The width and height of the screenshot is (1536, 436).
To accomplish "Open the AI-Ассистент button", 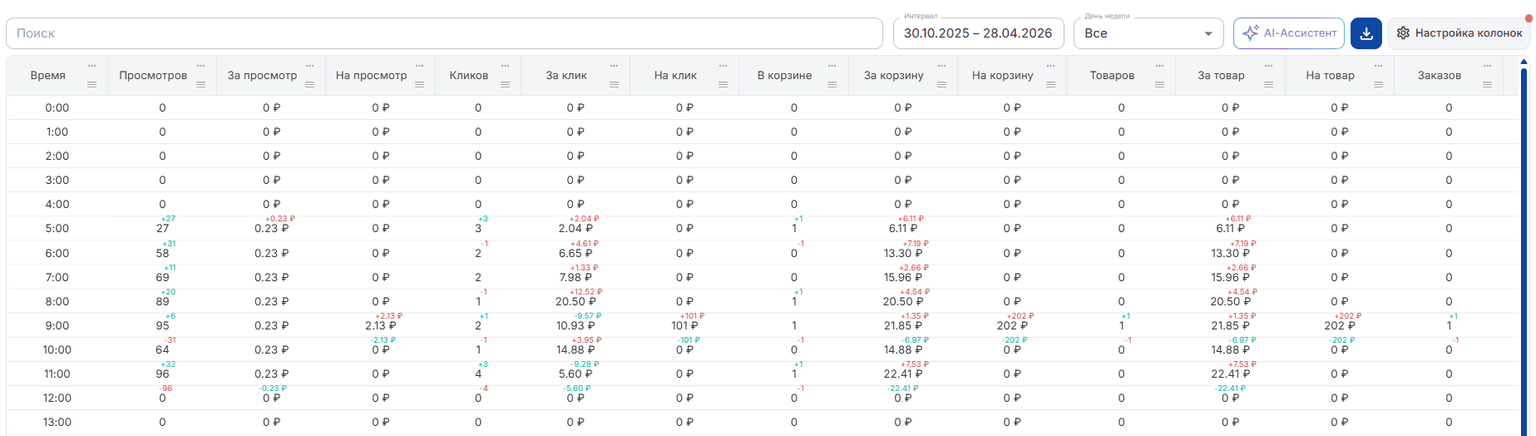I will [x=1289, y=33].
